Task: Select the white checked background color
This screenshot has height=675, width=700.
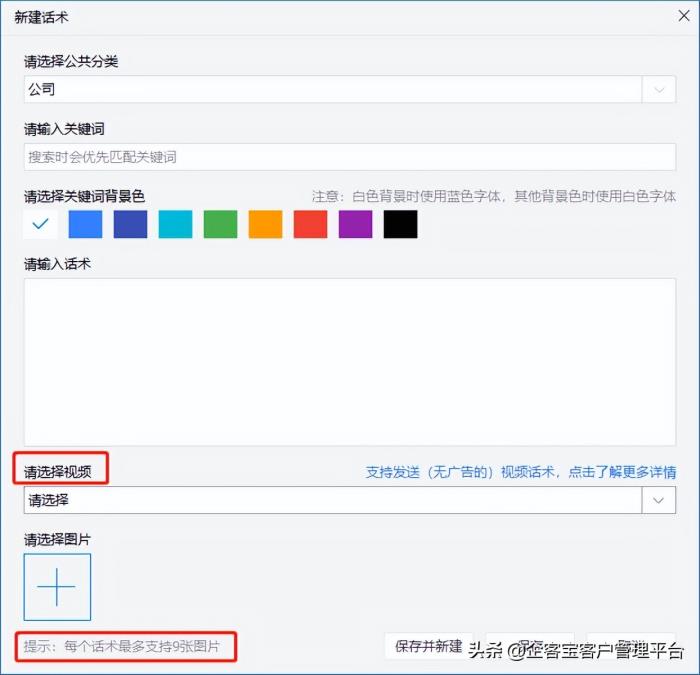Action: pyautogui.click(x=40, y=224)
